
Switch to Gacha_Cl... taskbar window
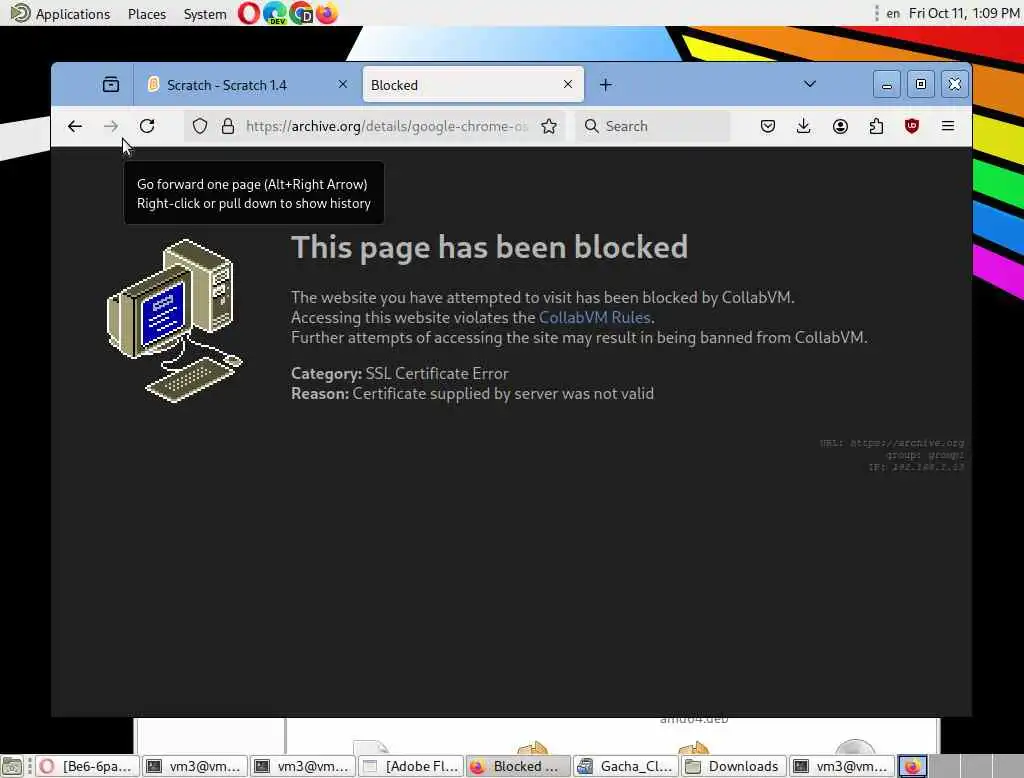[626, 766]
